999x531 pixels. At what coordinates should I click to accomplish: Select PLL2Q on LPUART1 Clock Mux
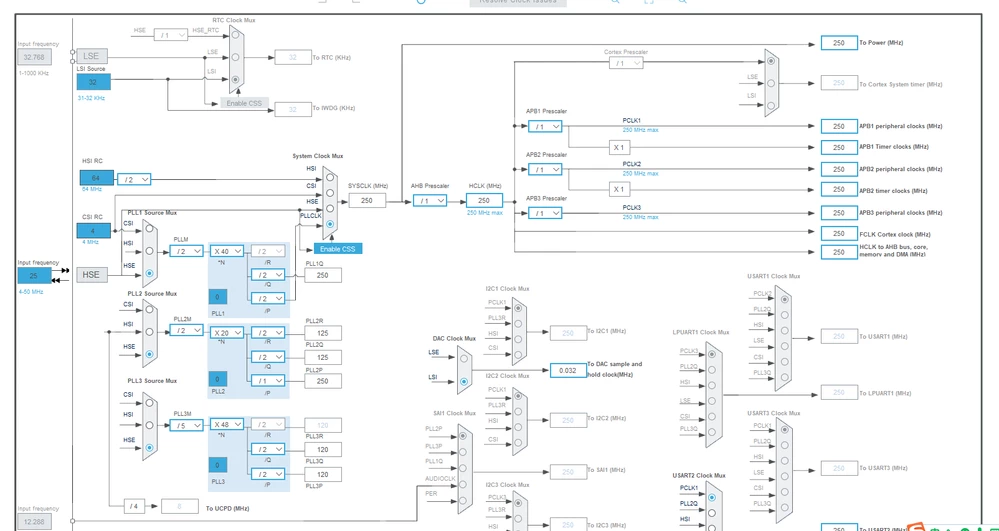pos(711,370)
